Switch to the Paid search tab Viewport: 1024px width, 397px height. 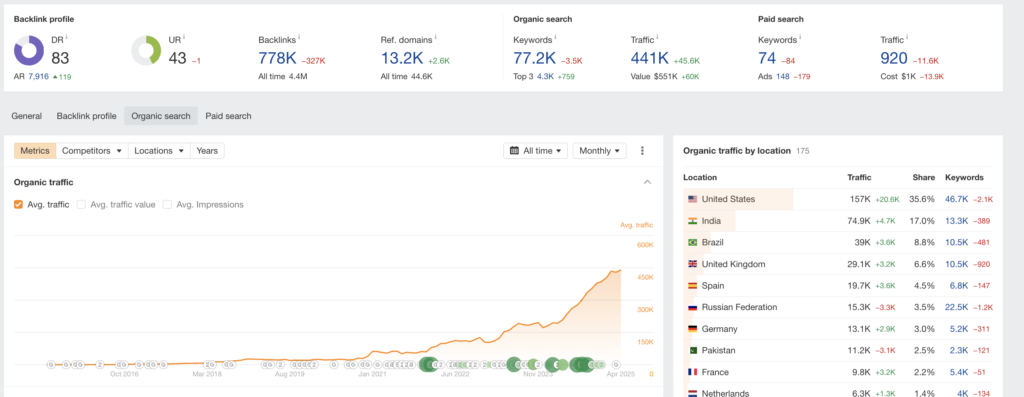click(x=229, y=116)
